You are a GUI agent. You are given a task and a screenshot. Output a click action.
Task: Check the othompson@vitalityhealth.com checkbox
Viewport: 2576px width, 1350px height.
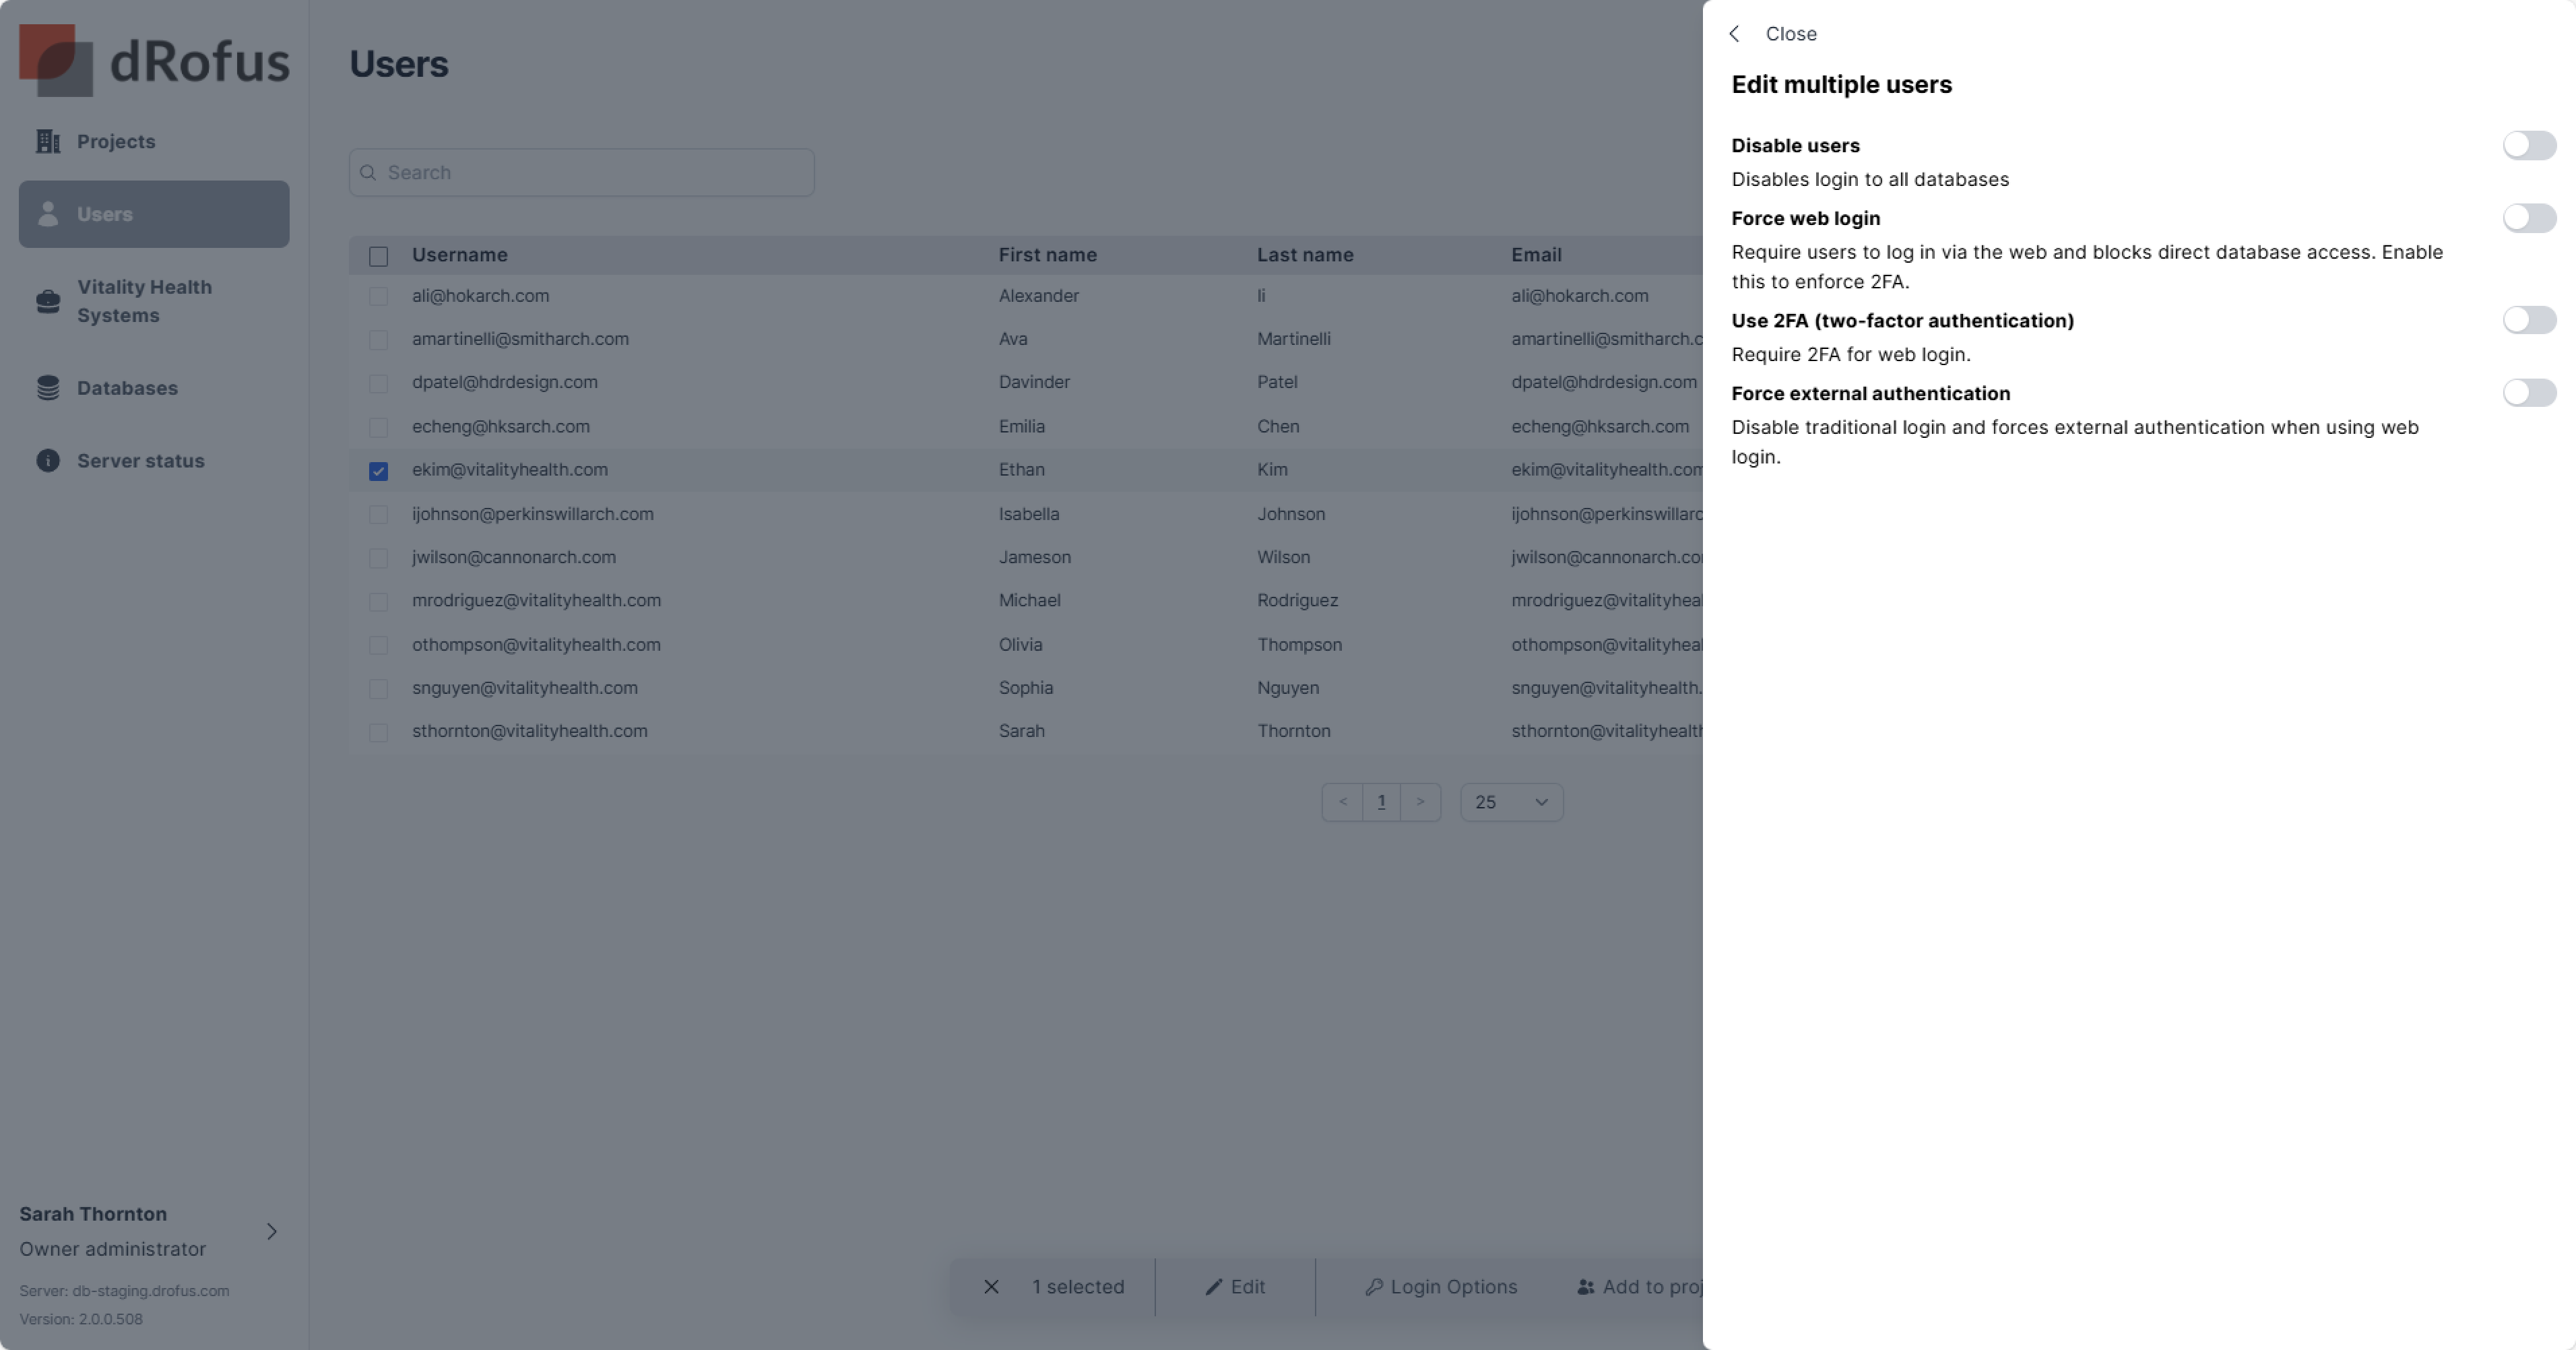(x=378, y=646)
